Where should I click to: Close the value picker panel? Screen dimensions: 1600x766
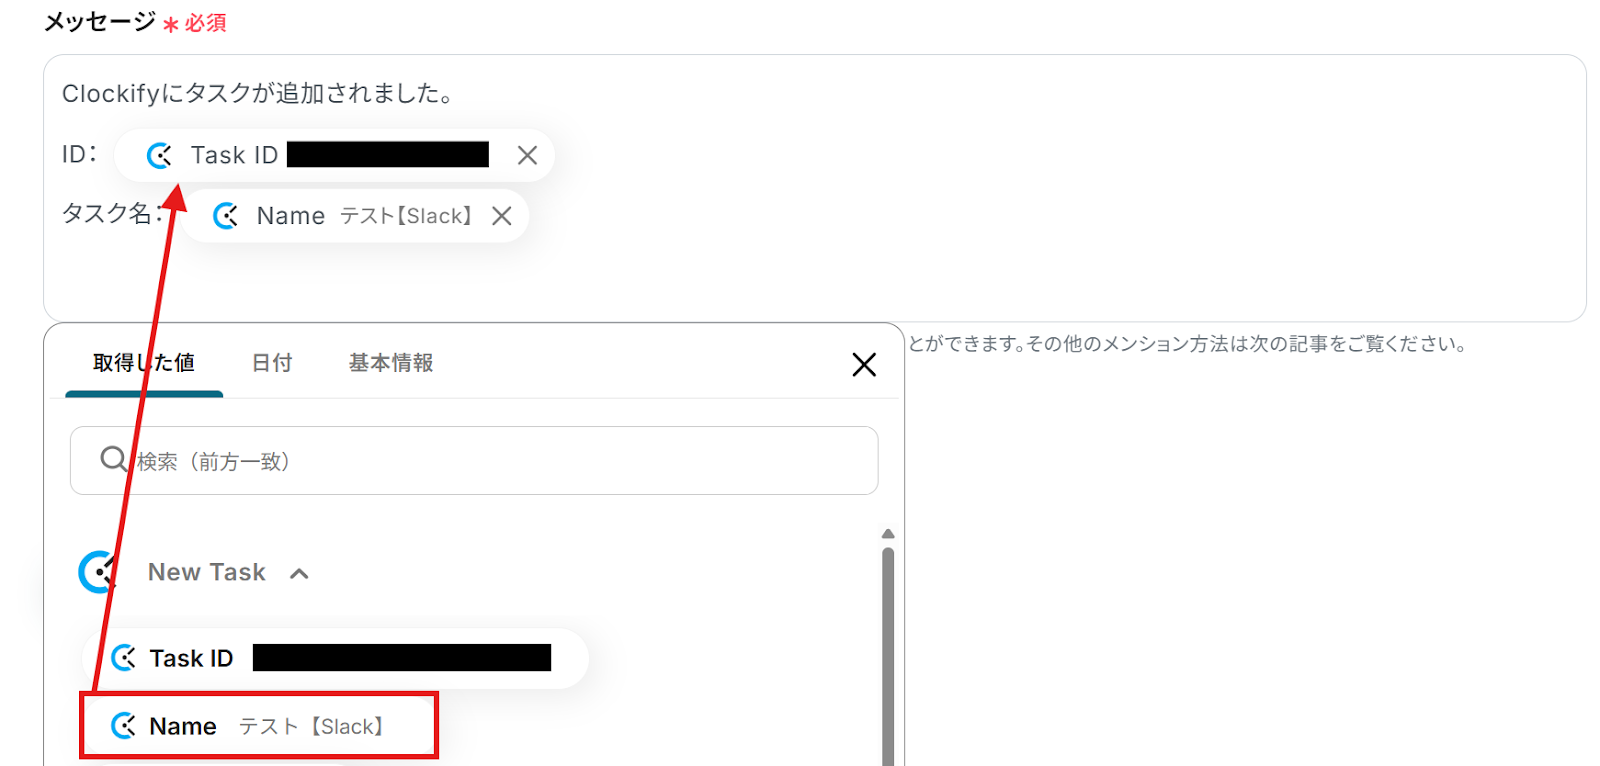click(x=864, y=364)
